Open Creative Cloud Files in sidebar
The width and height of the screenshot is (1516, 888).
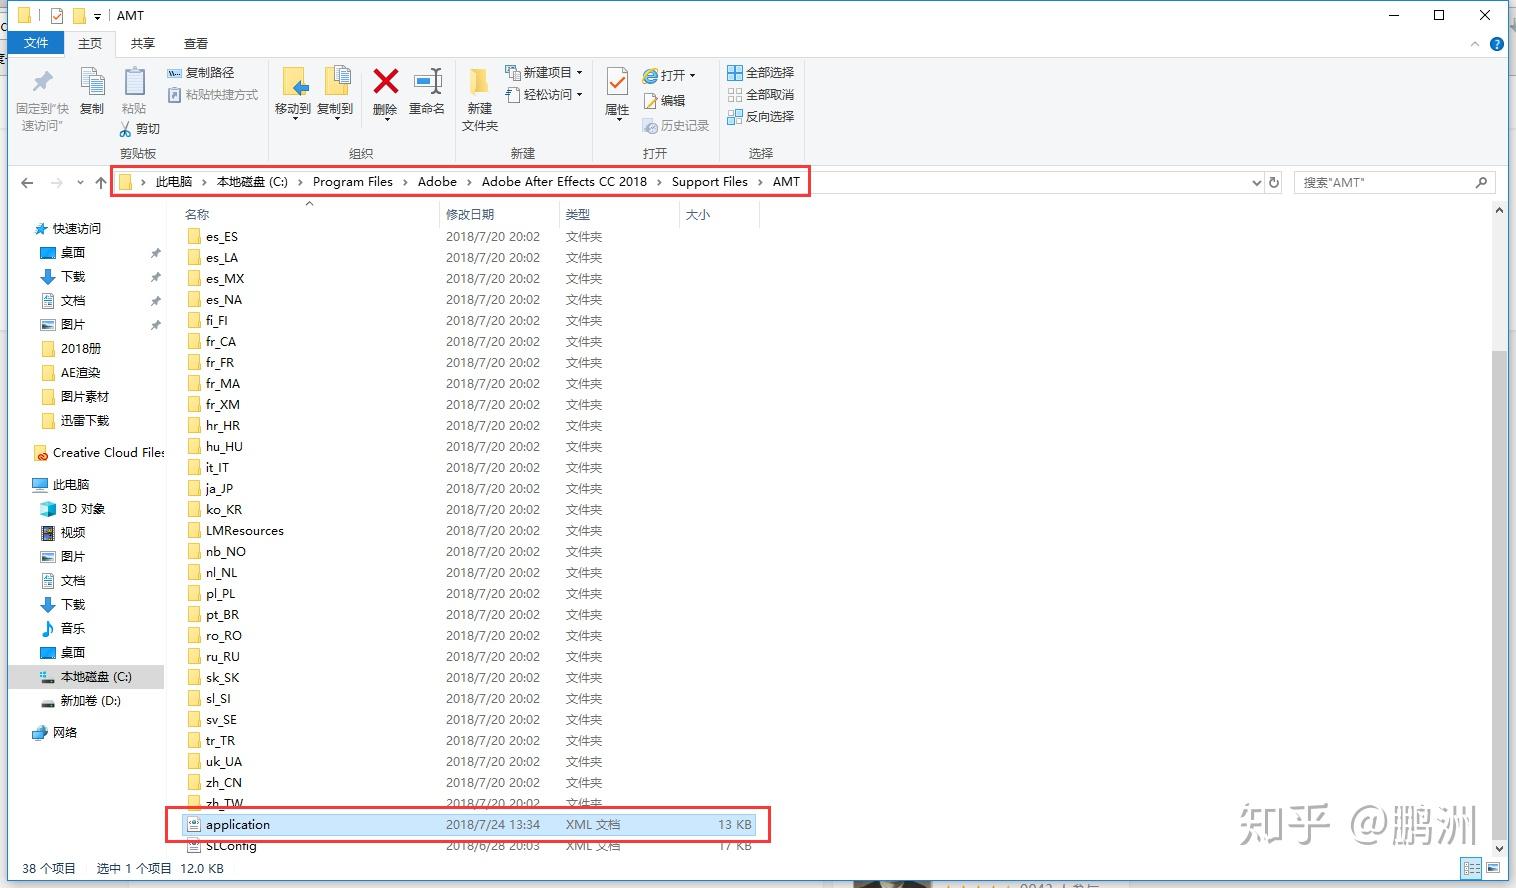98,453
